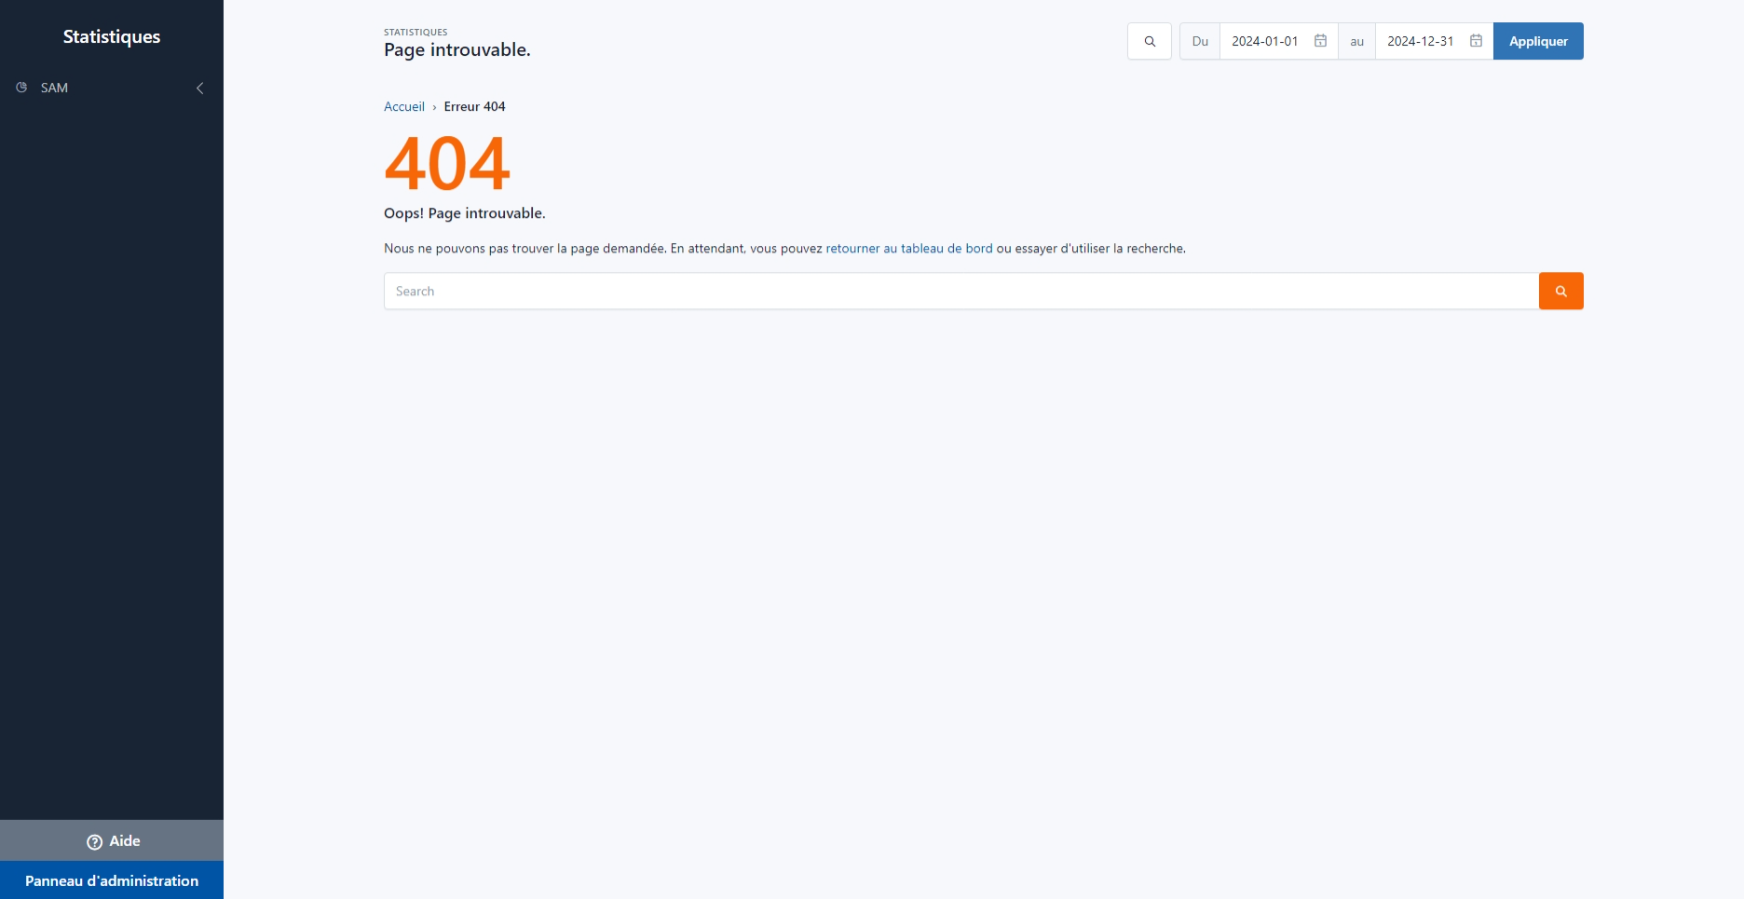Image resolution: width=1744 pixels, height=899 pixels.
Task: Click the Appliquer button
Action: [1538, 41]
